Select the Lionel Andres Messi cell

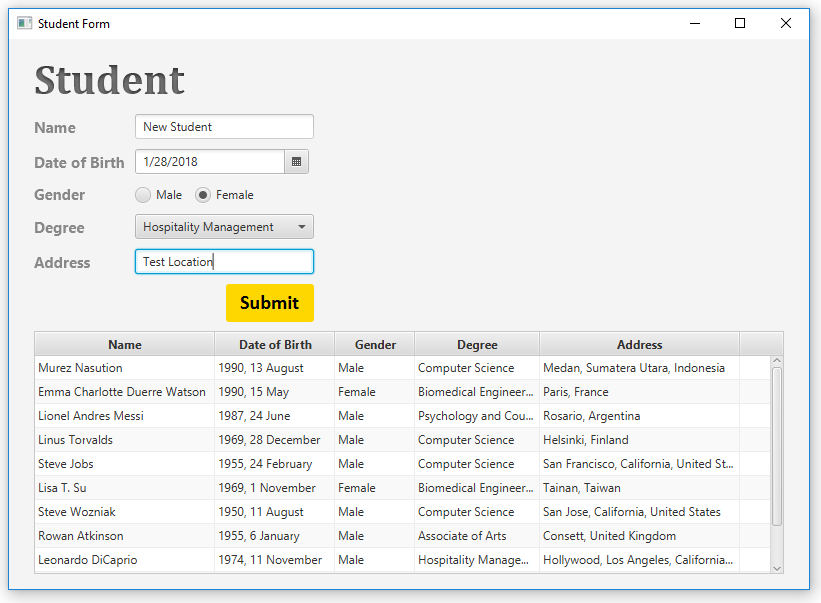click(x=125, y=416)
